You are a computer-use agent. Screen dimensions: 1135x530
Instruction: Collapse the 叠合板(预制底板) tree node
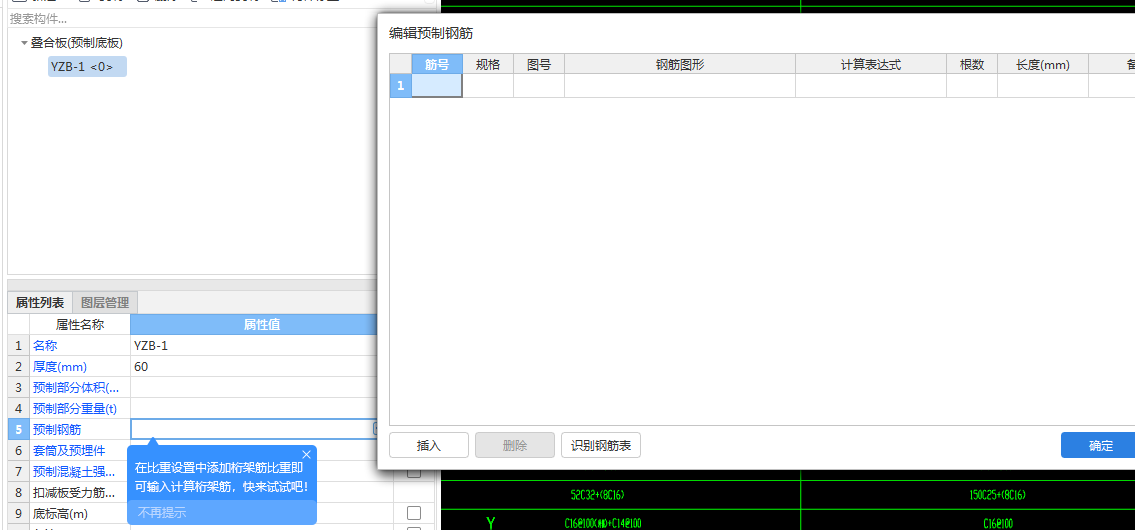point(24,43)
